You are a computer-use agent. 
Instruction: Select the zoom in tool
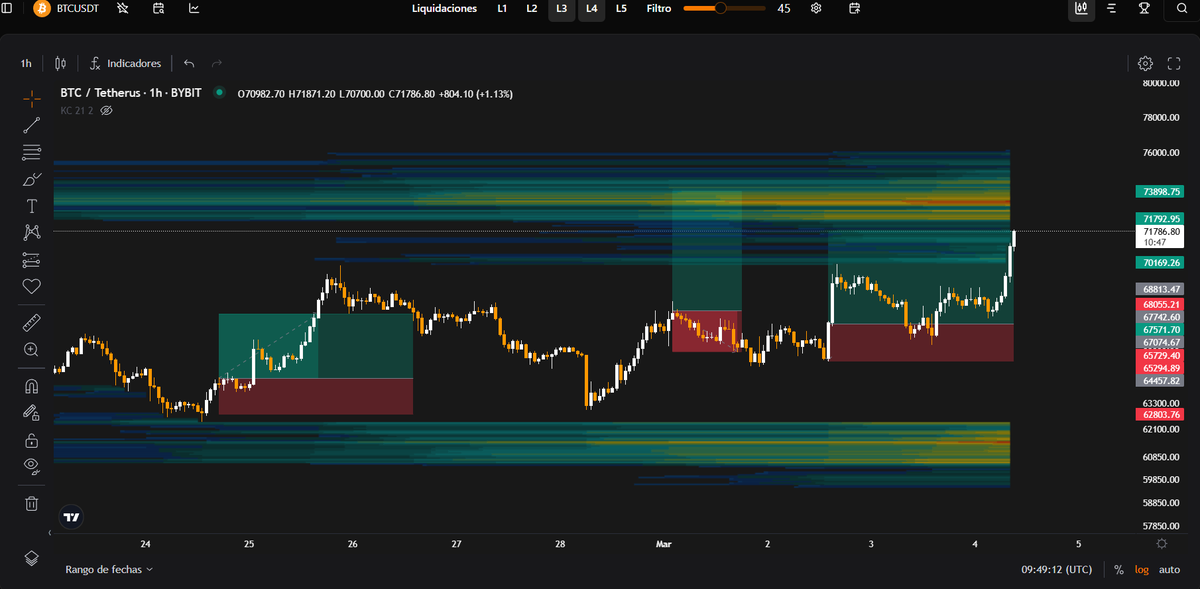[x=32, y=349]
